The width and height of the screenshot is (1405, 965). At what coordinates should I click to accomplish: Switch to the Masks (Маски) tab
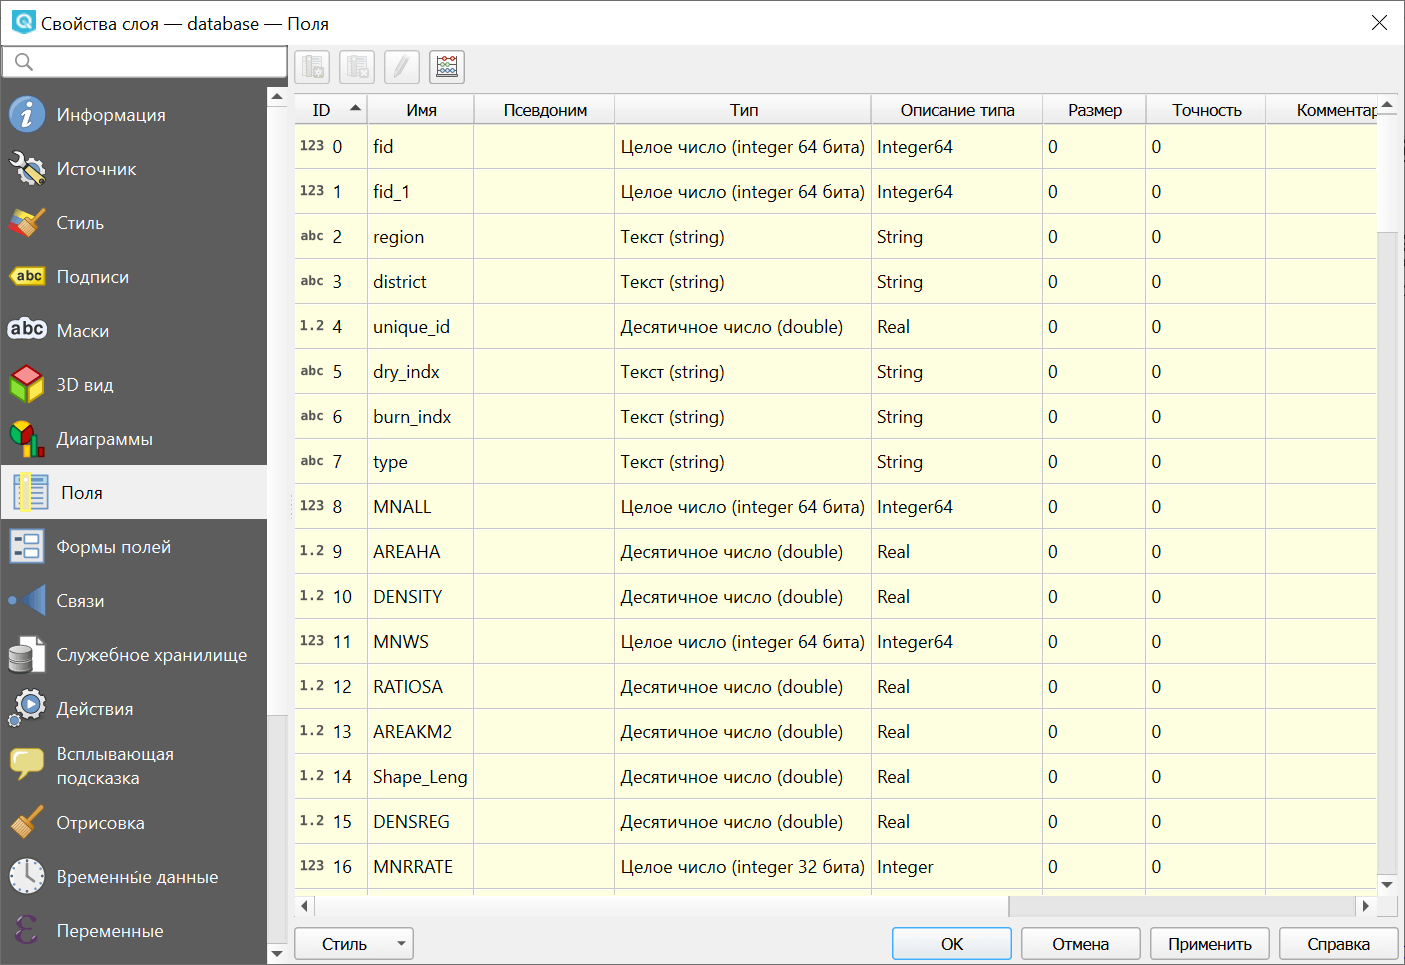coord(82,331)
